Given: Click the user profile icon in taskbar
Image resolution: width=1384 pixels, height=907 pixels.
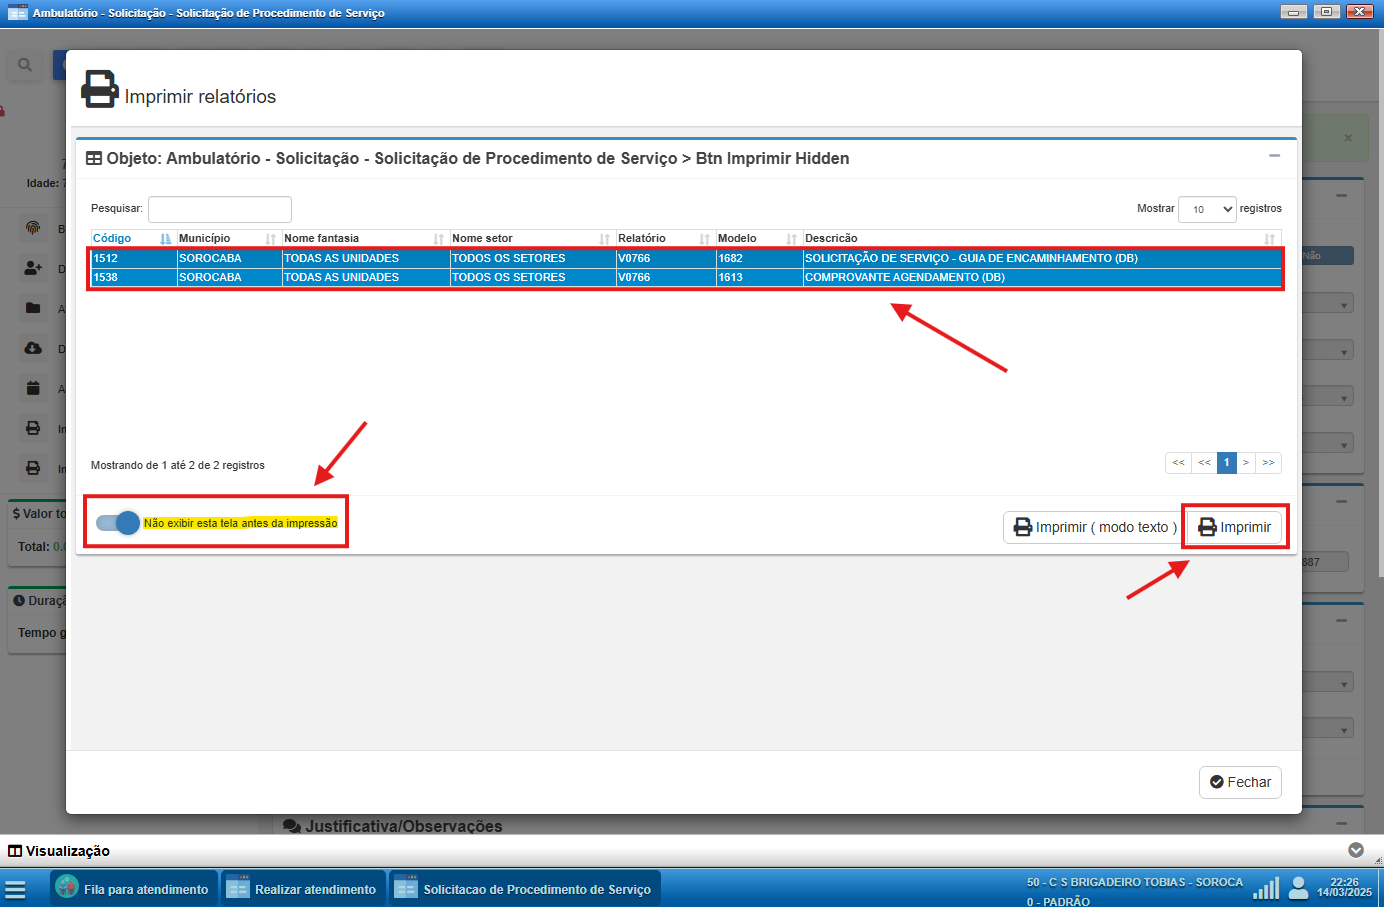Looking at the screenshot, I should (x=1298, y=888).
